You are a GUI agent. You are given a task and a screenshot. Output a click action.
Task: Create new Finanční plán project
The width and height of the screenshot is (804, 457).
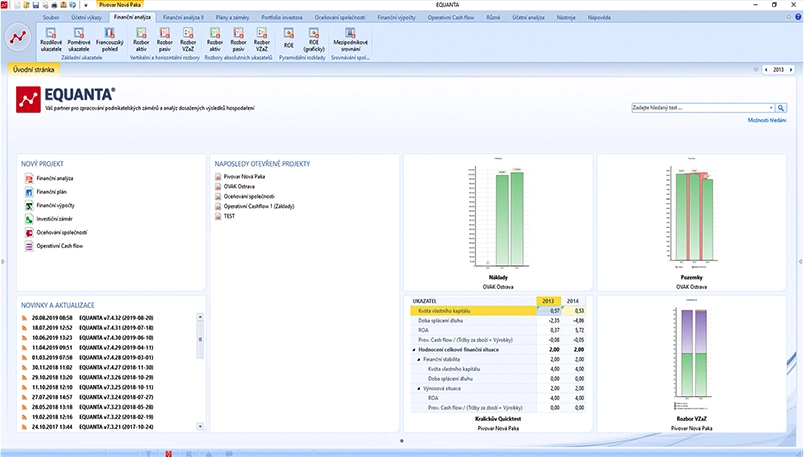[x=46, y=192]
